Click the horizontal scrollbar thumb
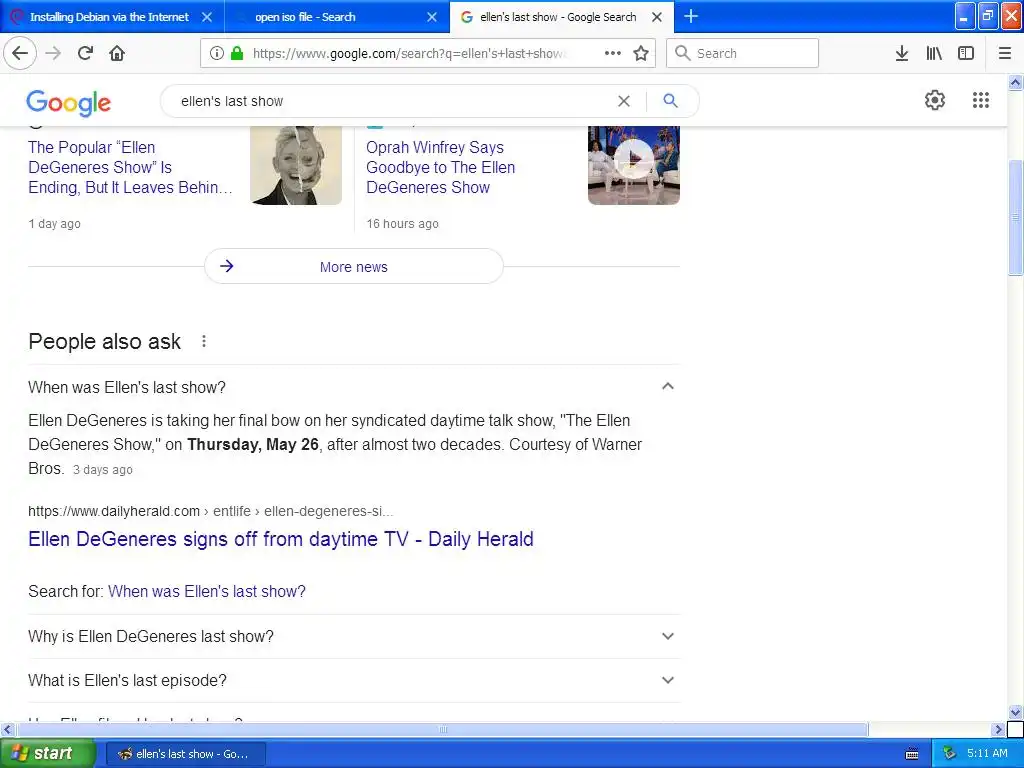Viewport: 1024px width, 768px height. tap(442, 729)
